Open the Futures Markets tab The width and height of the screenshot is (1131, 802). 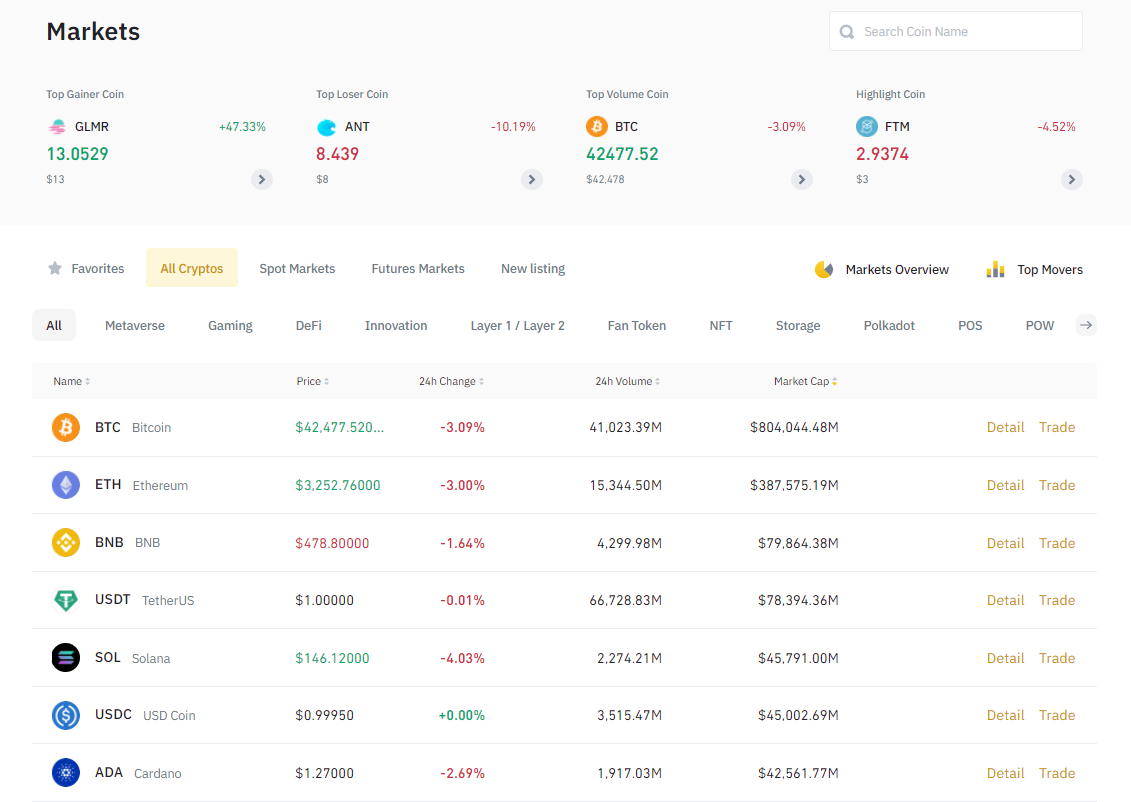(418, 268)
